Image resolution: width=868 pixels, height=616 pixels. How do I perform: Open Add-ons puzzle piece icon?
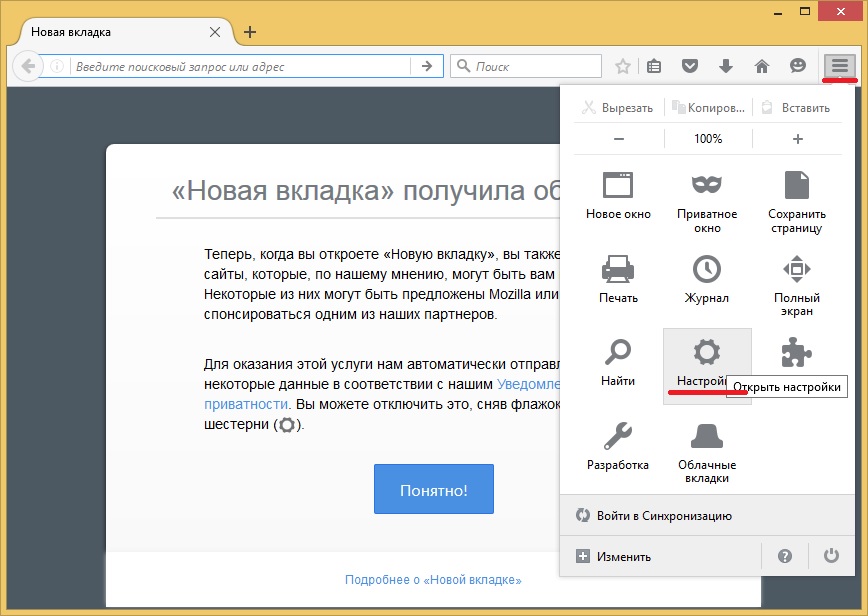coord(797,353)
